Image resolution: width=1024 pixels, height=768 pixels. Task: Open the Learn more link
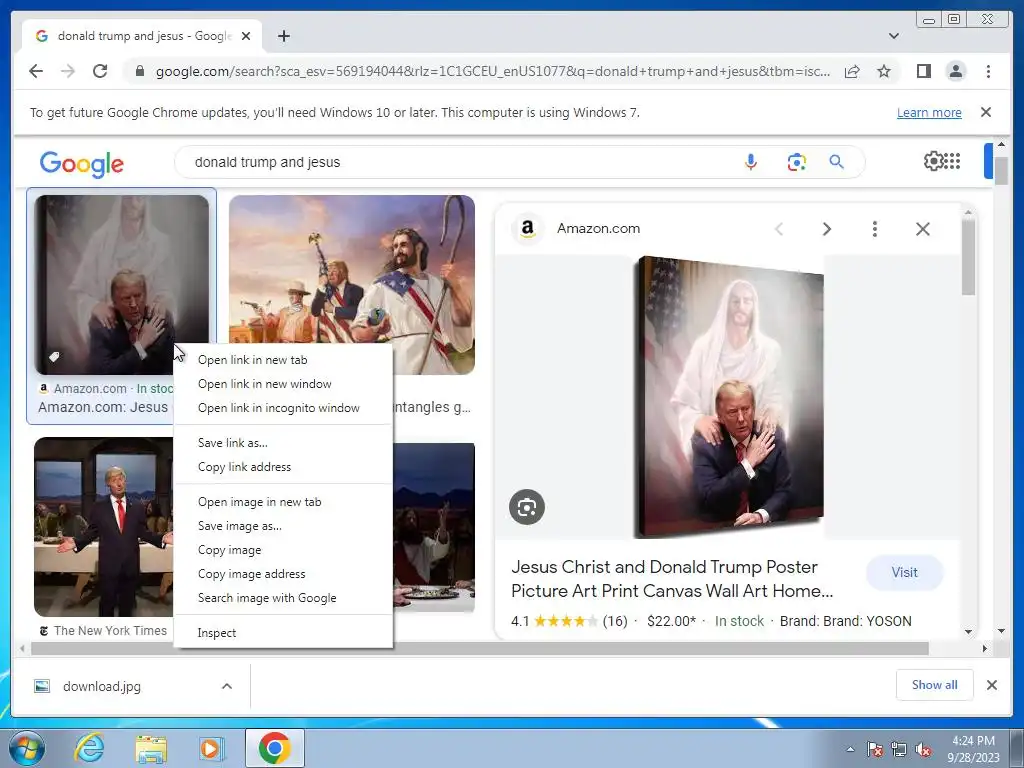(x=929, y=112)
